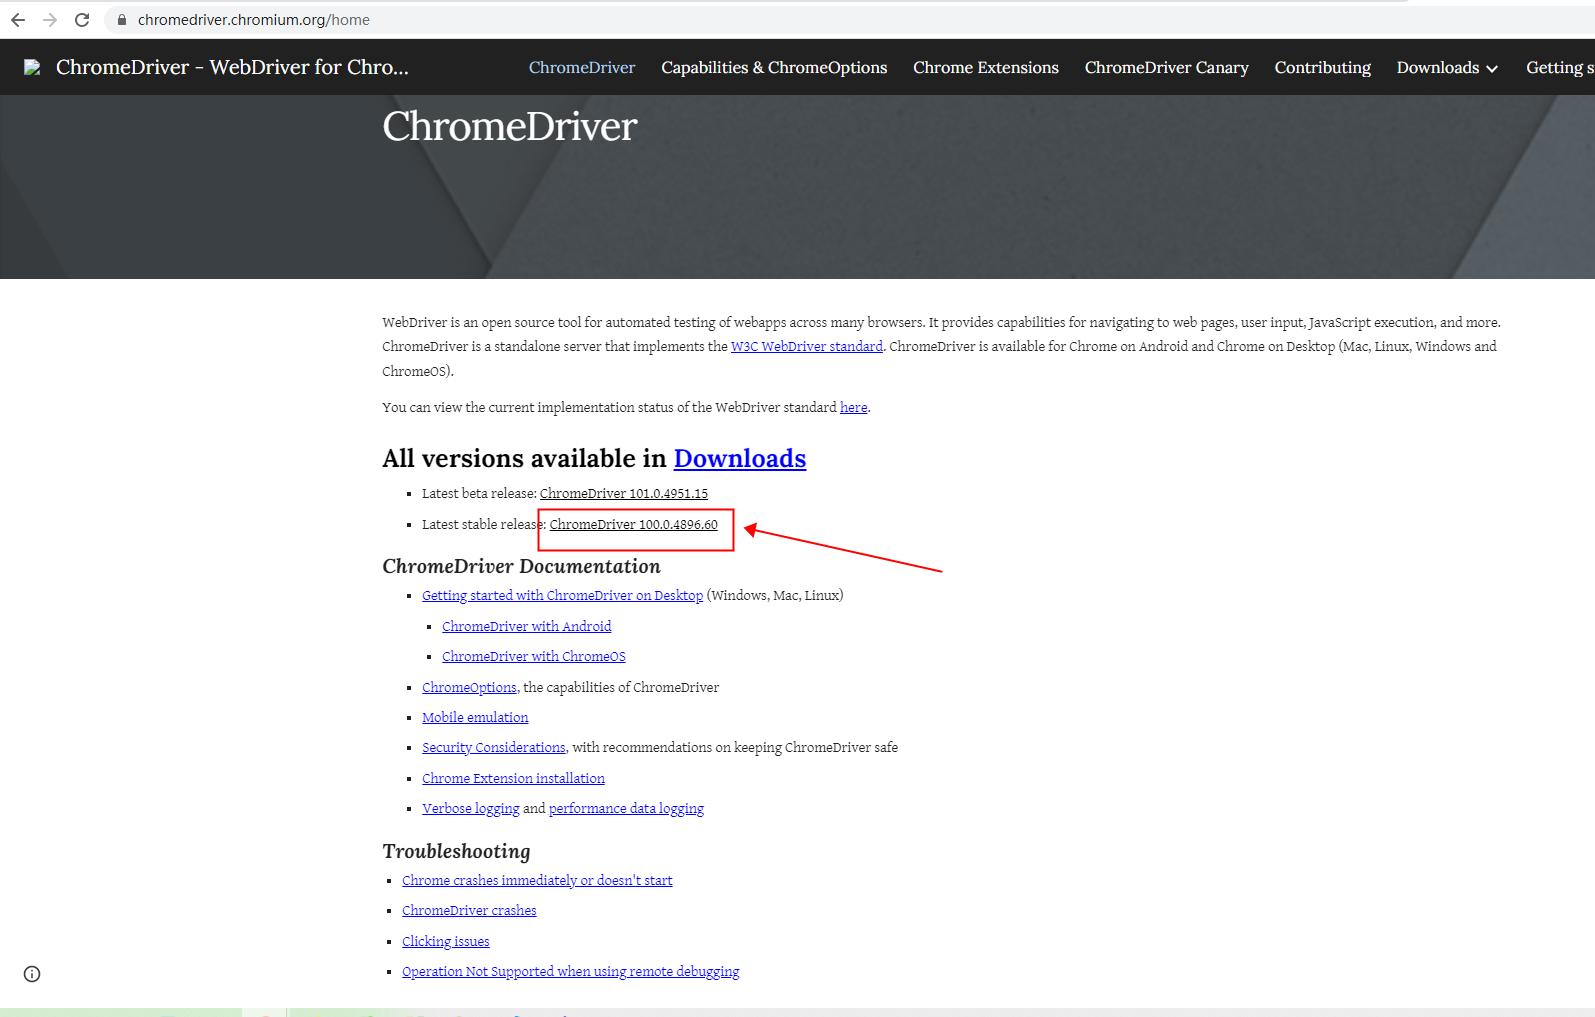Click the ChromeDriver site logo icon

coord(32,67)
